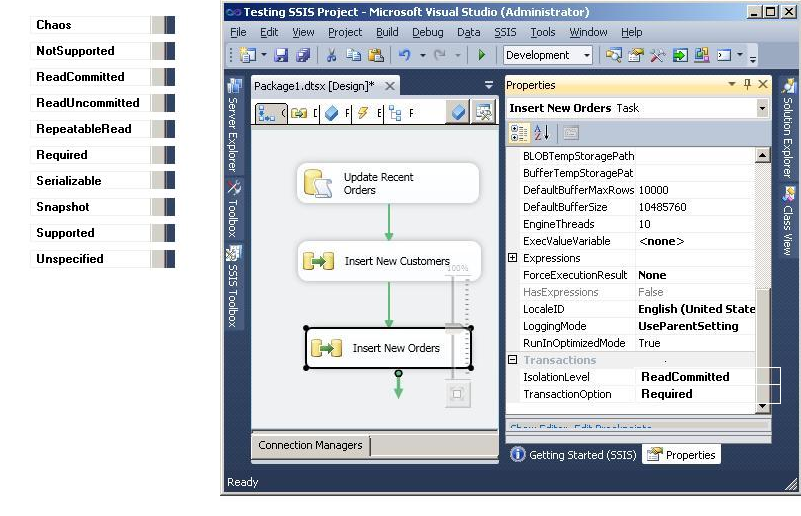Screen dimensions: 801x516
Task: Select the Insert New Orders task box
Action: (x=388, y=348)
